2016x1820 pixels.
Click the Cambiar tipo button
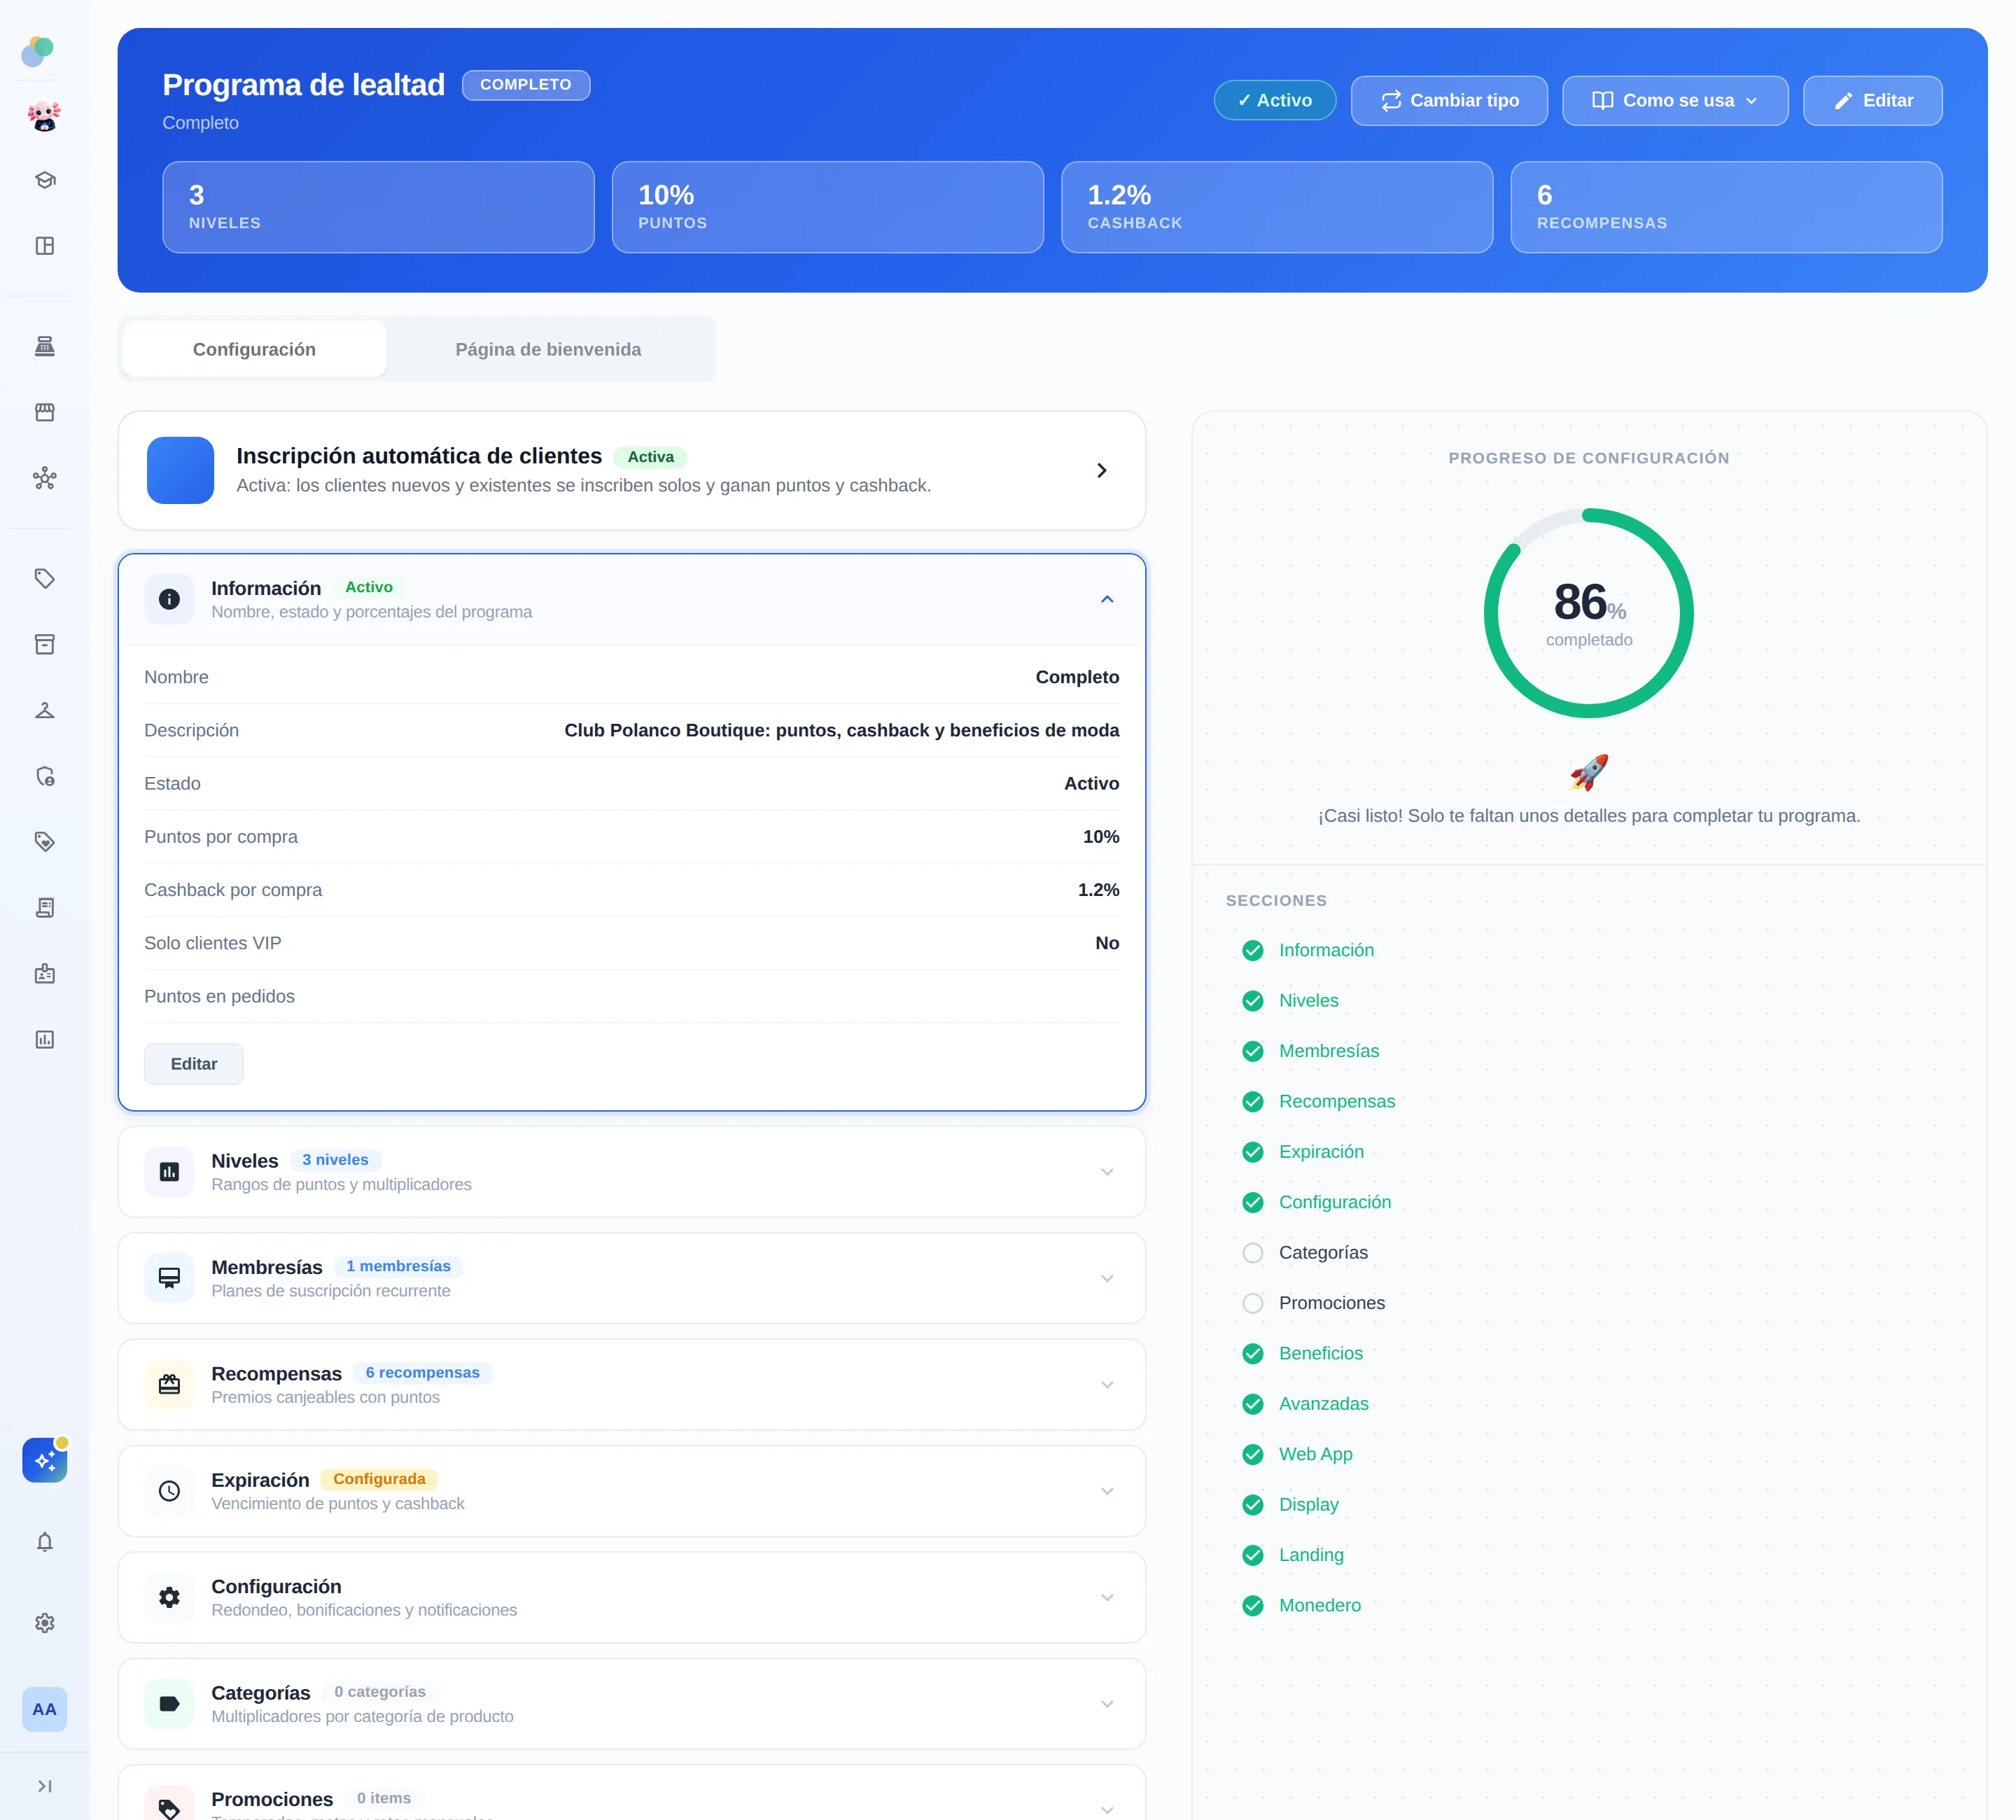click(x=1449, y=100)
